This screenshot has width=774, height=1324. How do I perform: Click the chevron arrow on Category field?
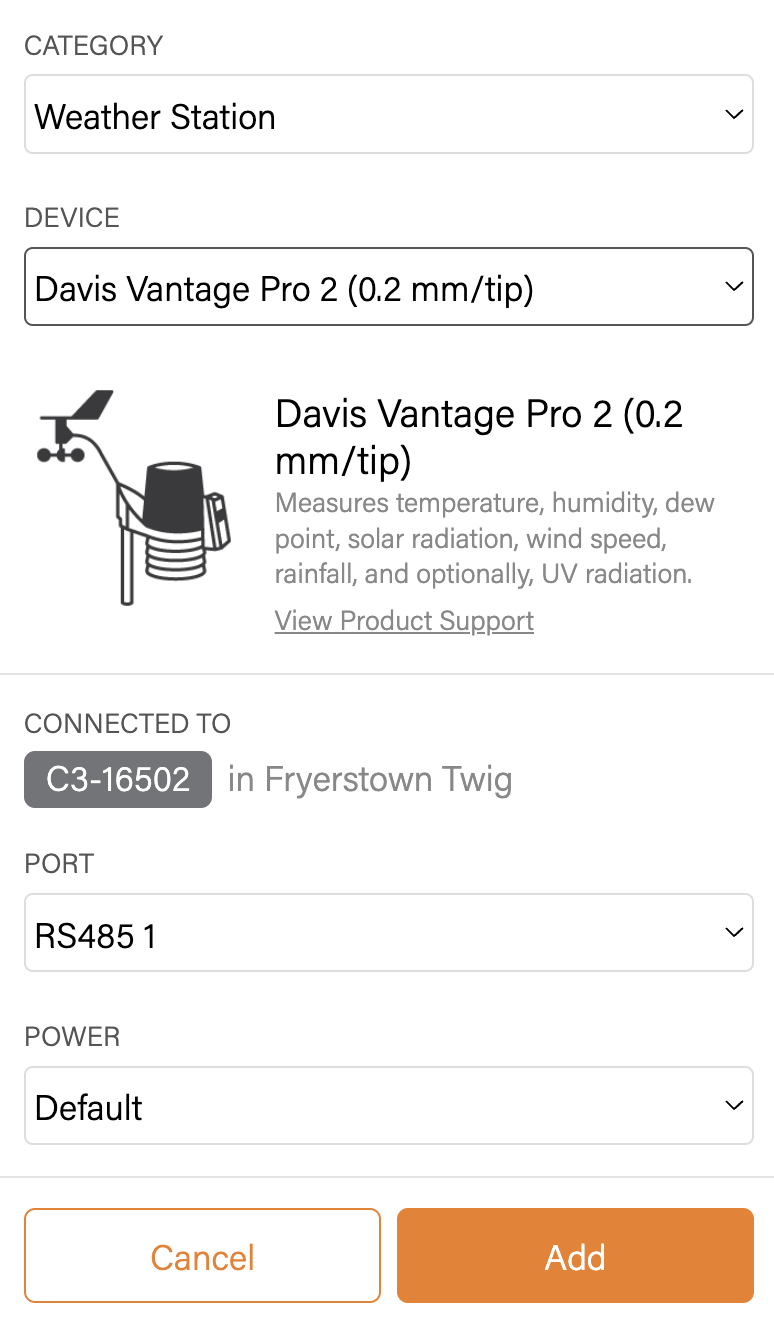[734, 115]
